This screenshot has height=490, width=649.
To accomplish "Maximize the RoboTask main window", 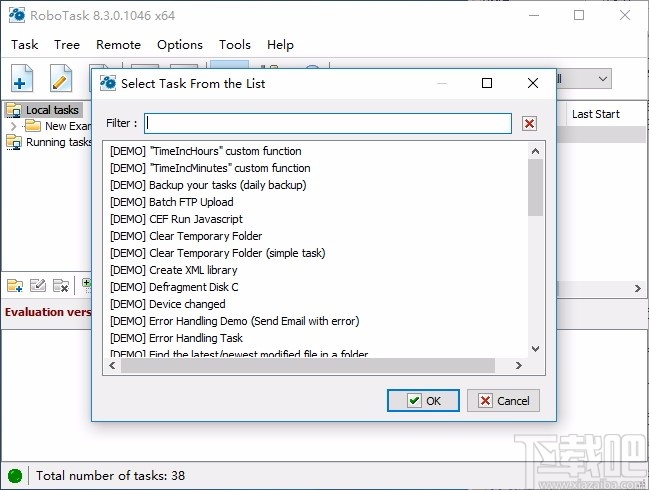I will [x=579, y=15].
